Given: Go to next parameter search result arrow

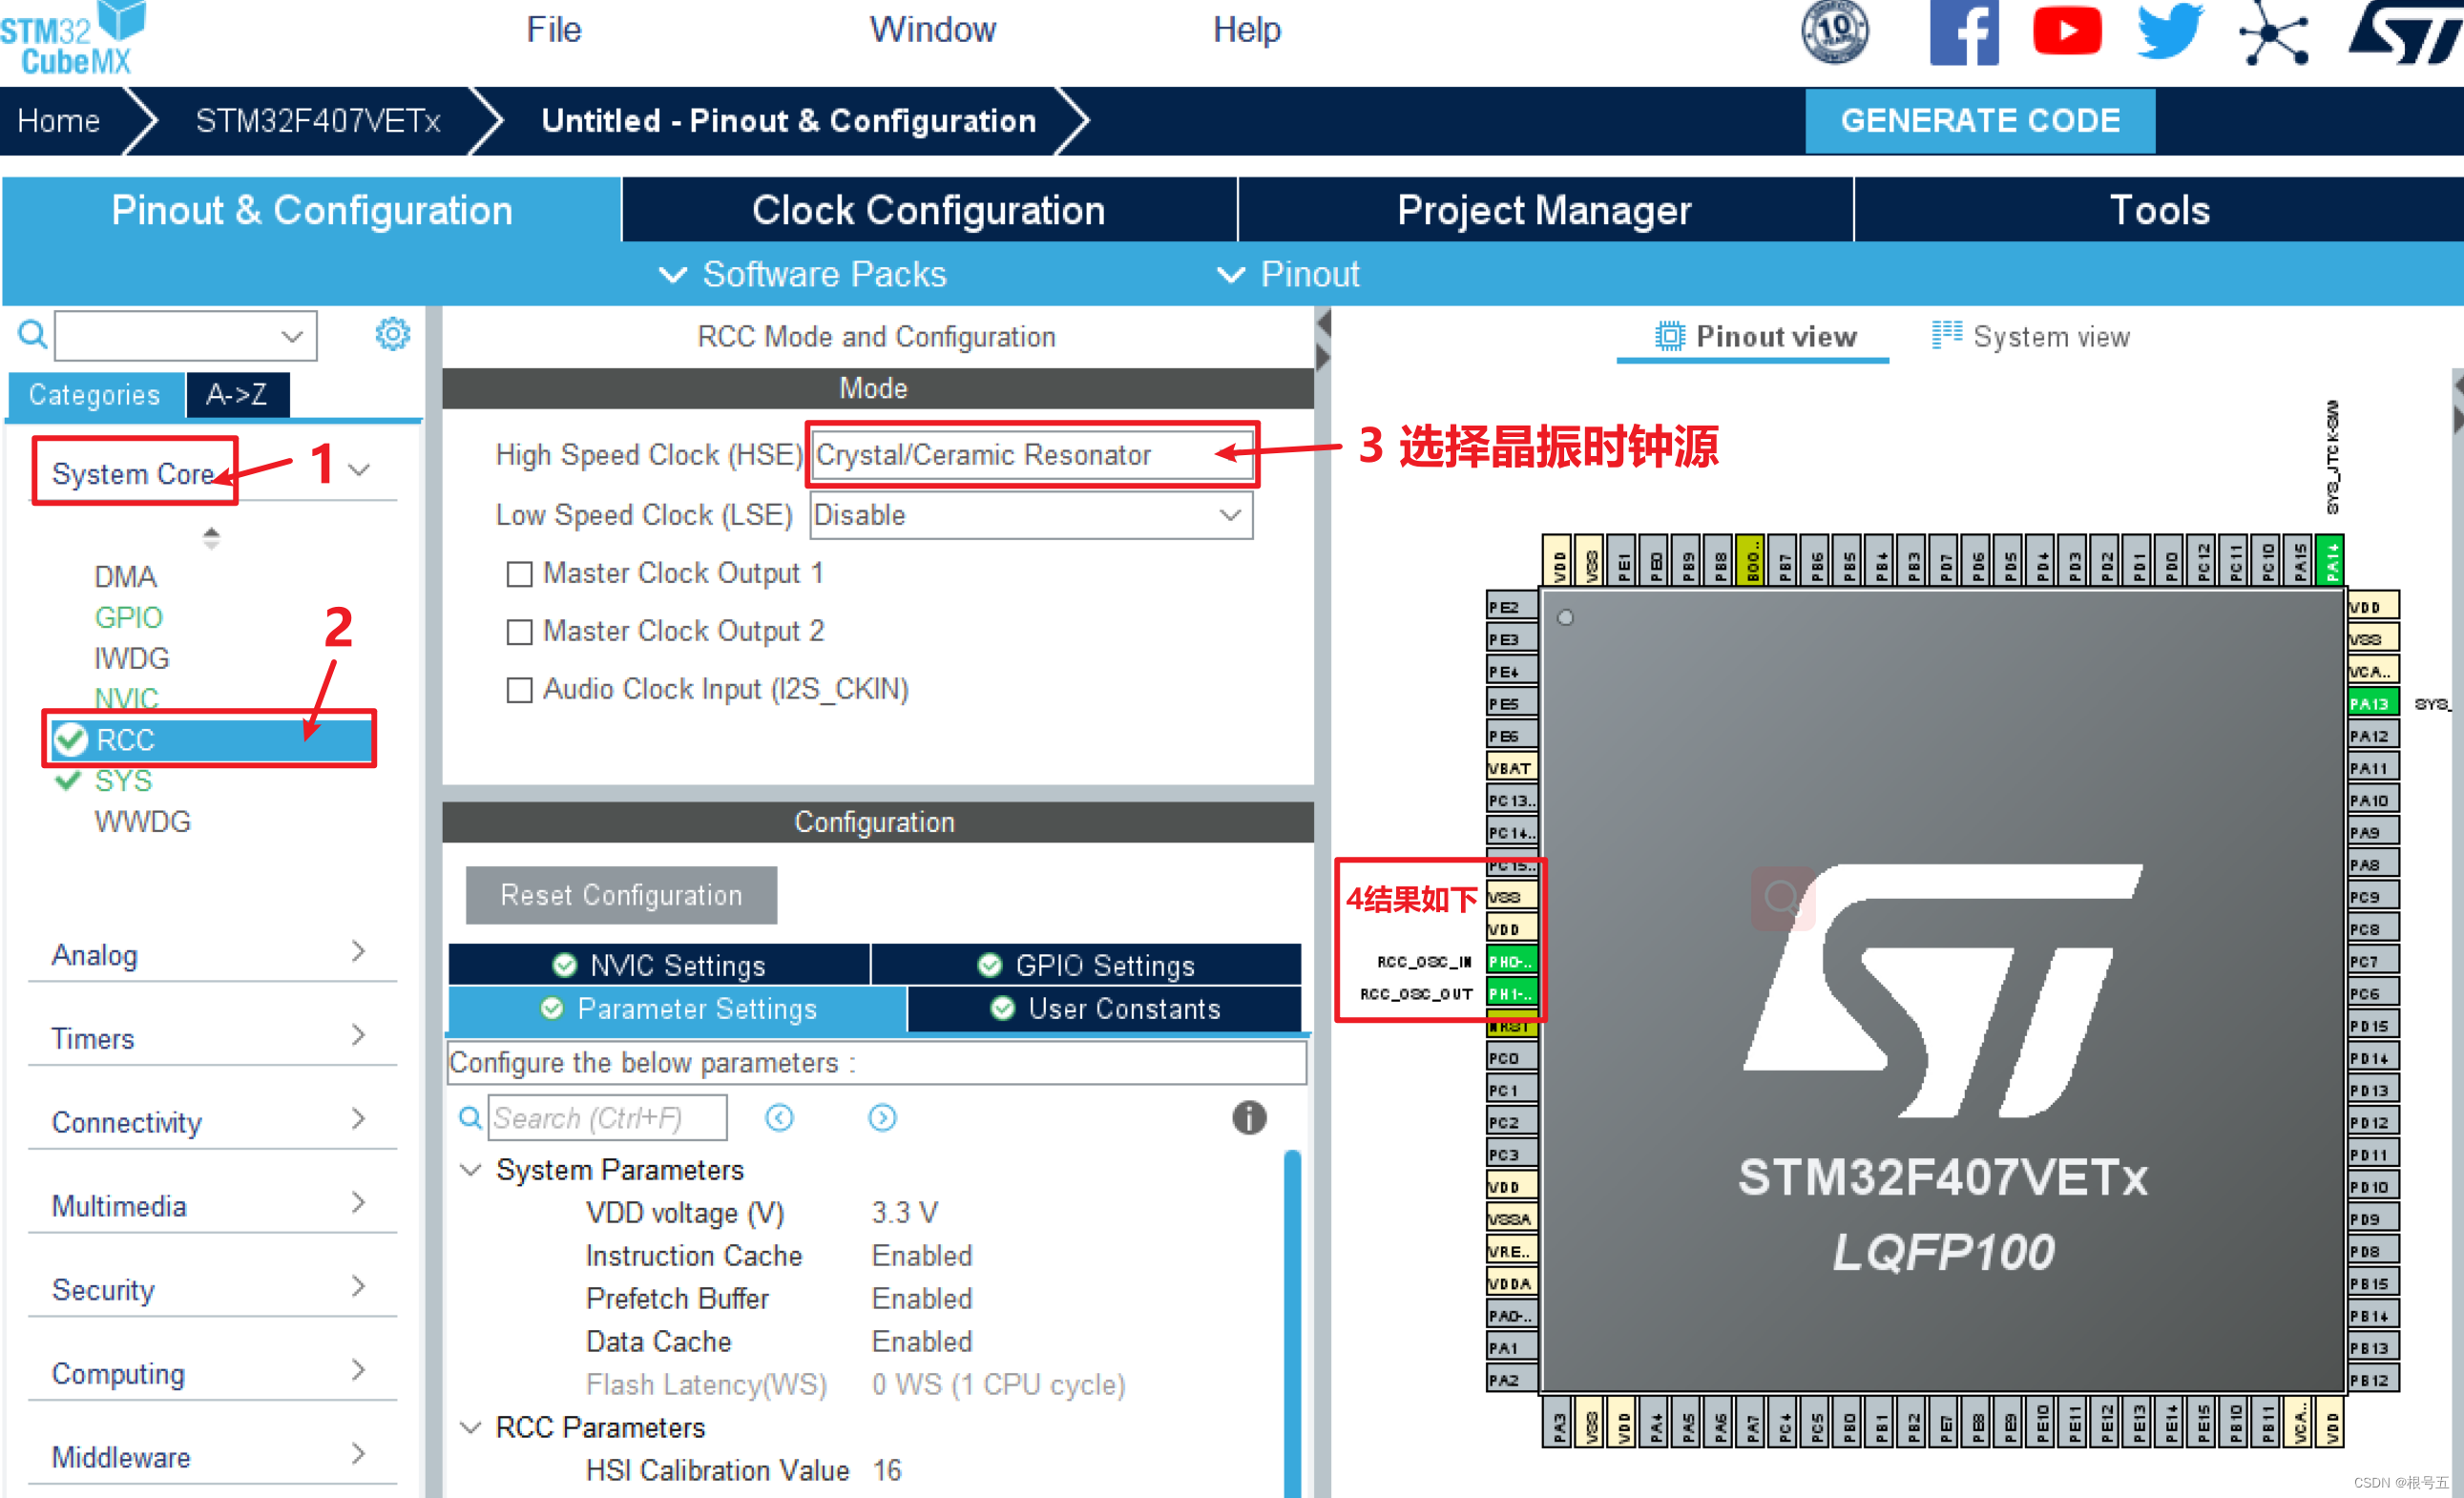Looking at the screenshot, I should click(x=881, y=1117).
